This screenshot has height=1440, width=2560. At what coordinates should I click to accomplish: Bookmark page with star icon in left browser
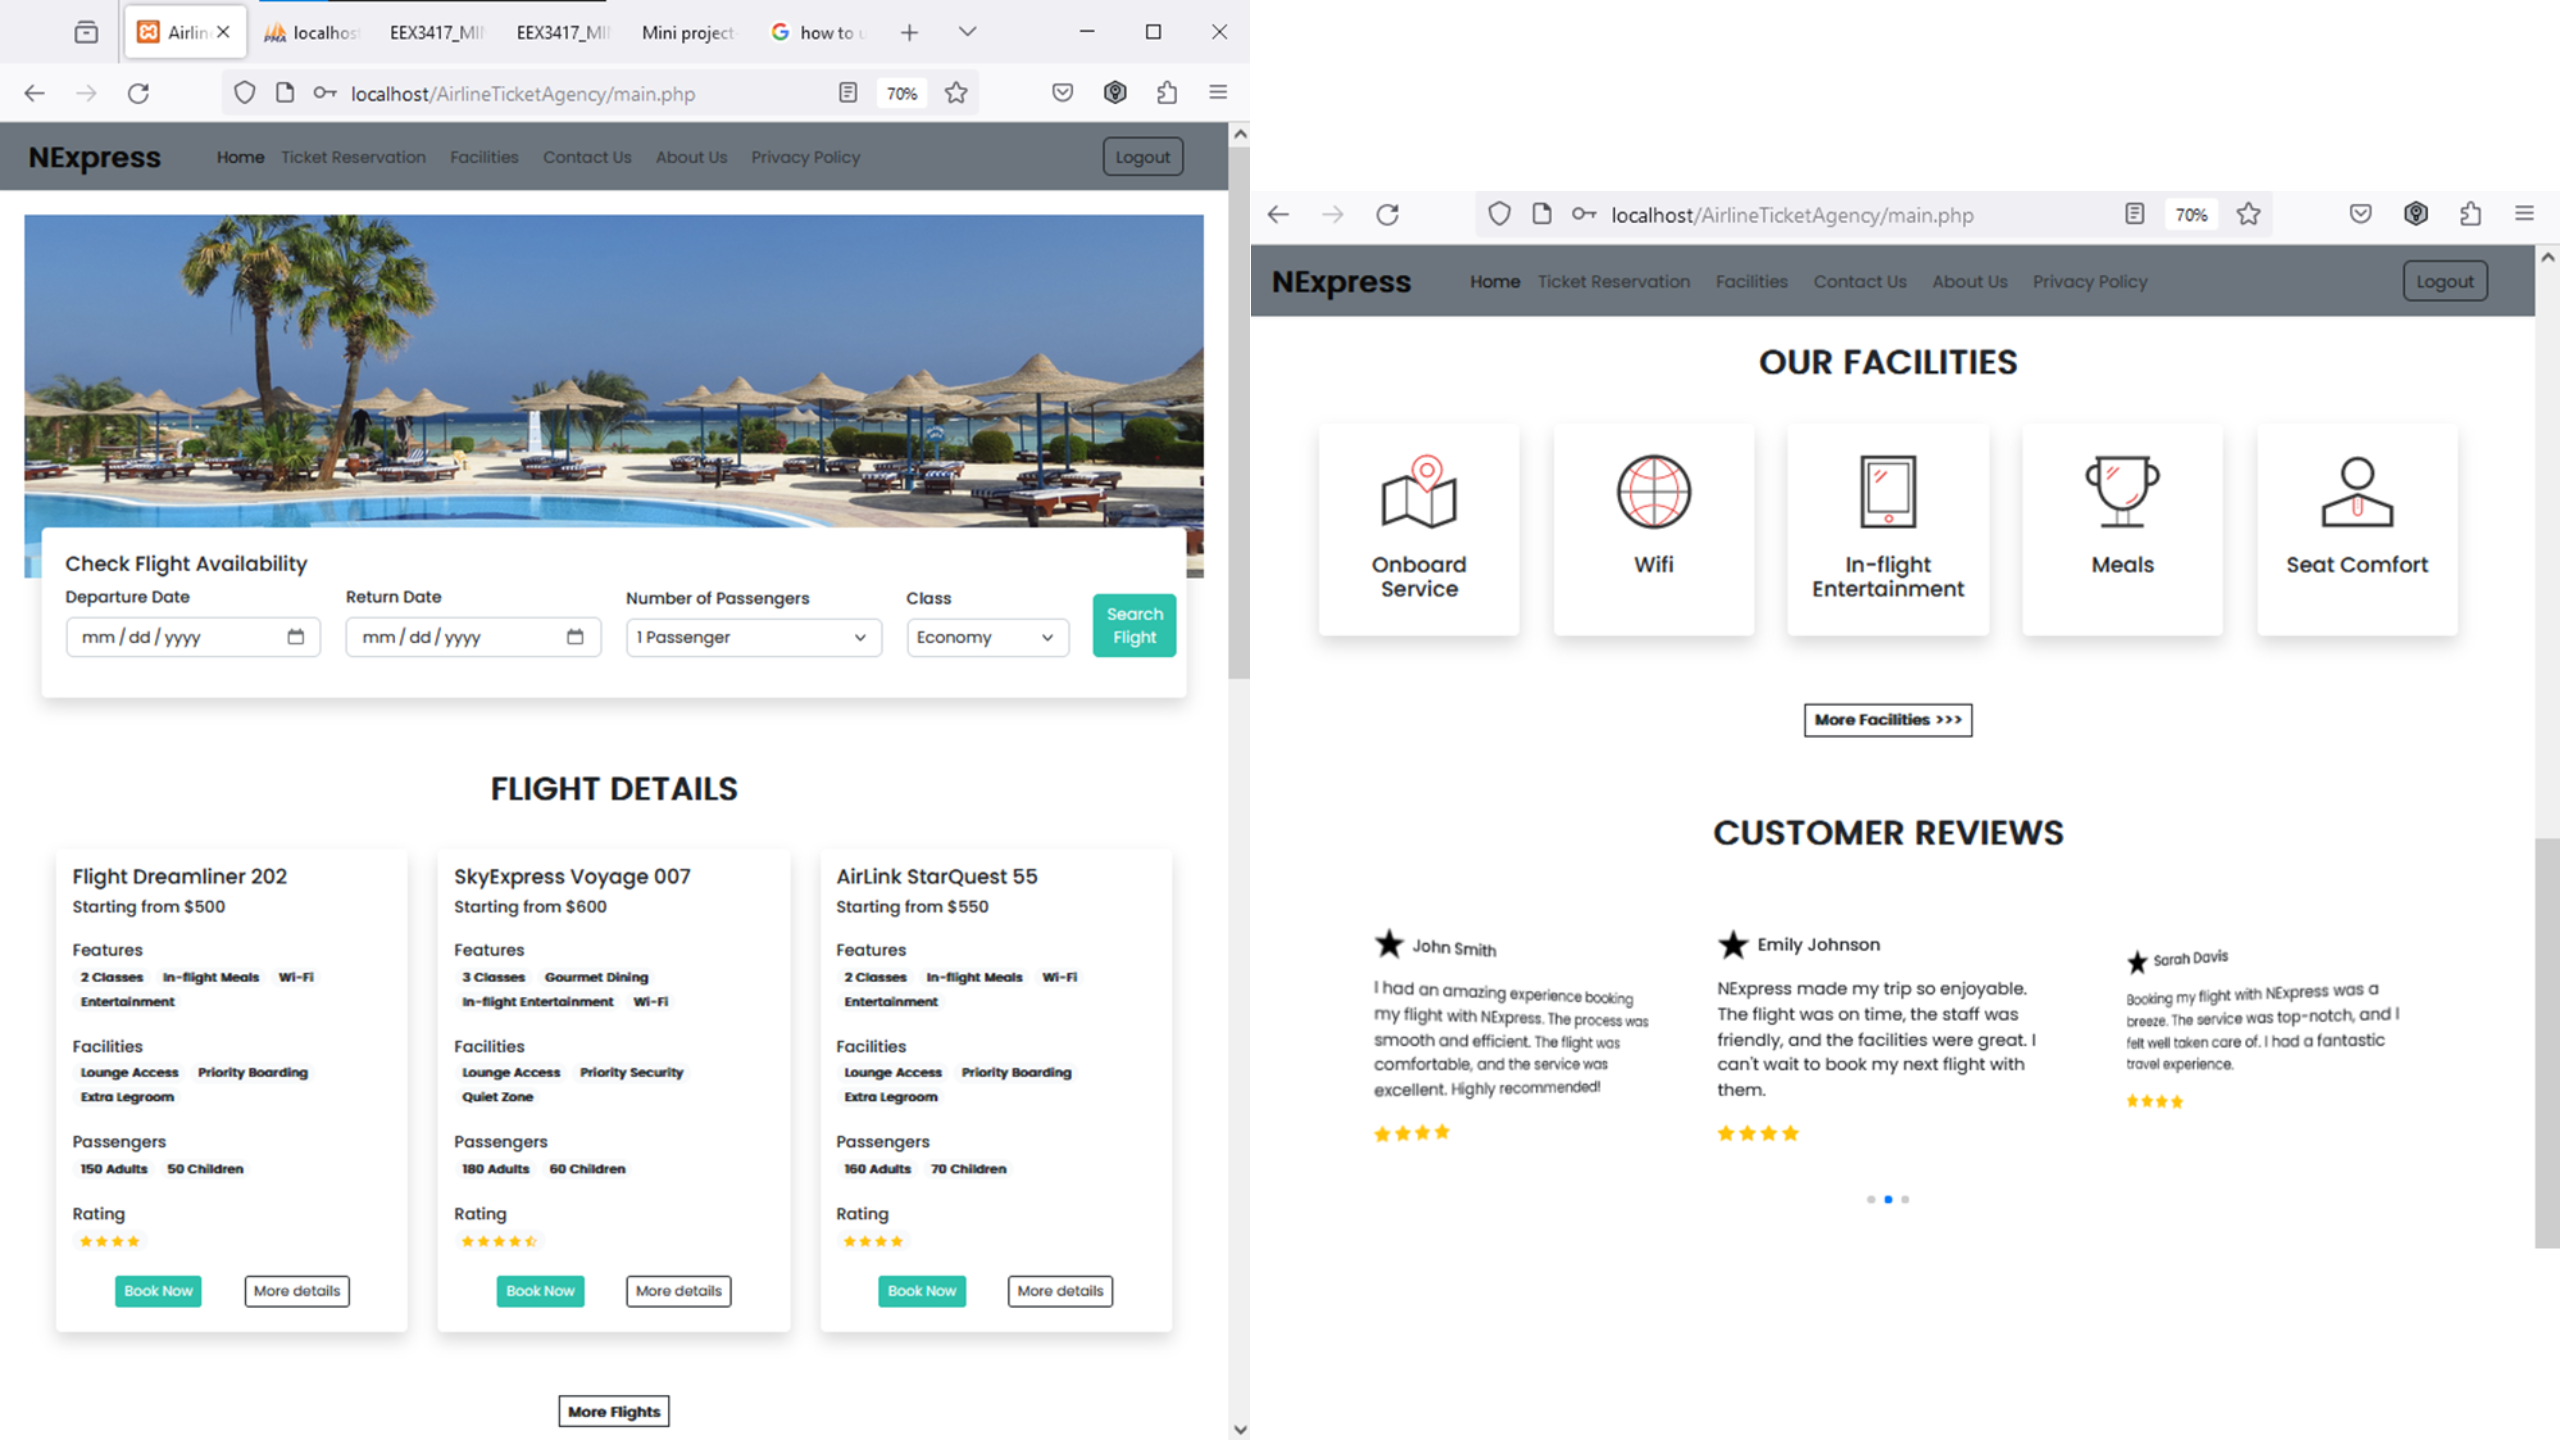[x=956, y=93]
